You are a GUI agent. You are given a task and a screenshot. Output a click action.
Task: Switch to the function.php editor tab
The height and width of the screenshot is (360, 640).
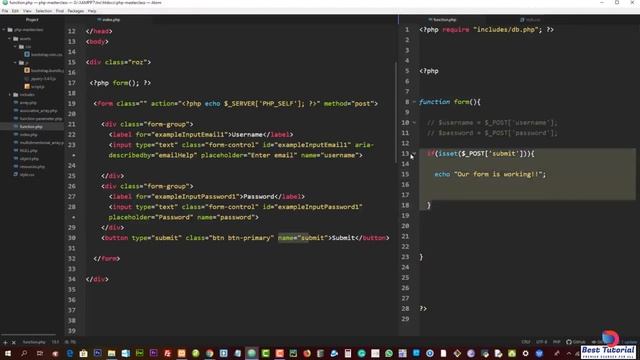coord(442,20)
